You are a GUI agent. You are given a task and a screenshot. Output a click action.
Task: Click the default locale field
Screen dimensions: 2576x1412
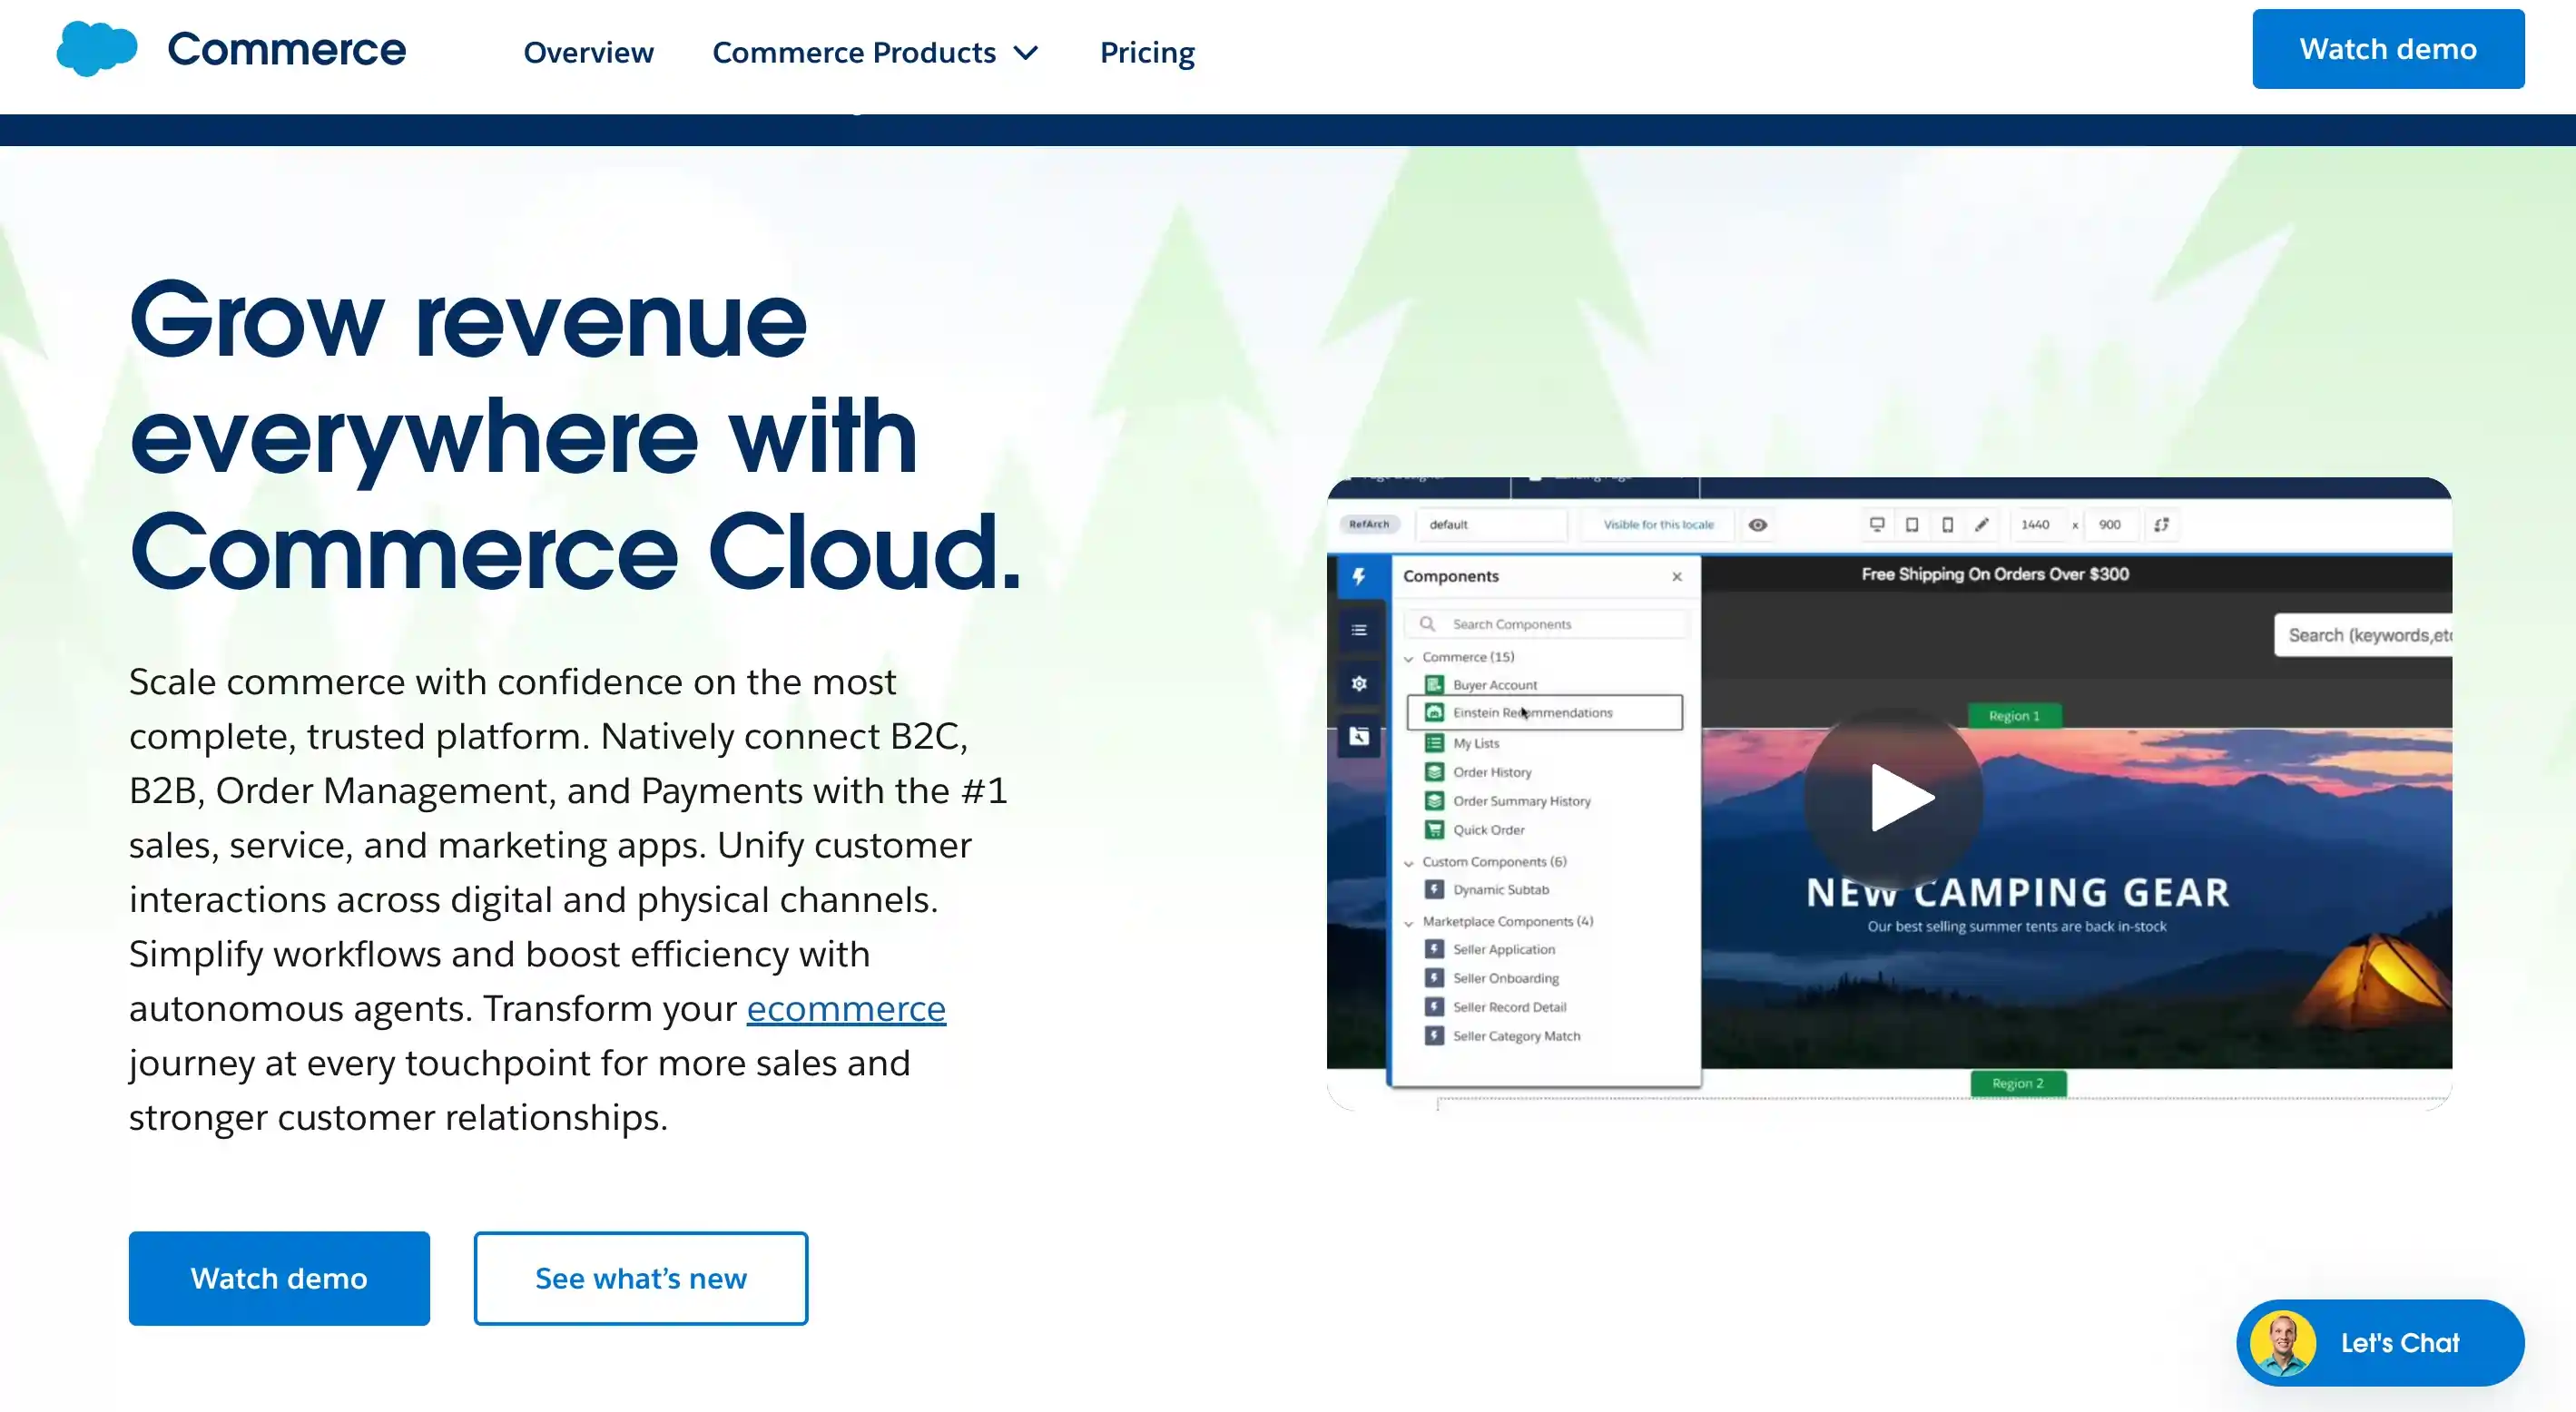pyautogui.click(x=1492, y=525)
